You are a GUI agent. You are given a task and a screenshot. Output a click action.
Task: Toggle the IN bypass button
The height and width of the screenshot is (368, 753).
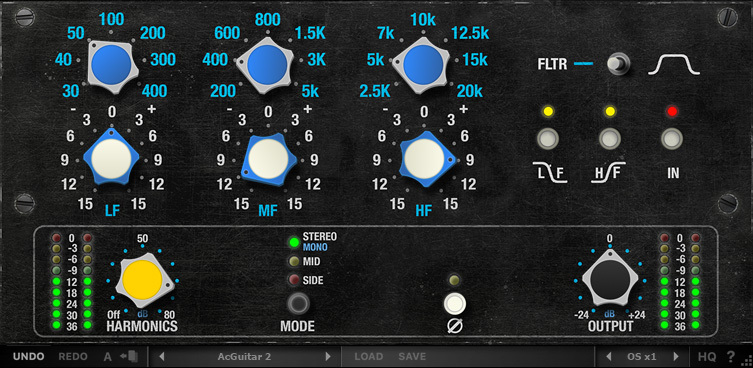tap(672, 139)
